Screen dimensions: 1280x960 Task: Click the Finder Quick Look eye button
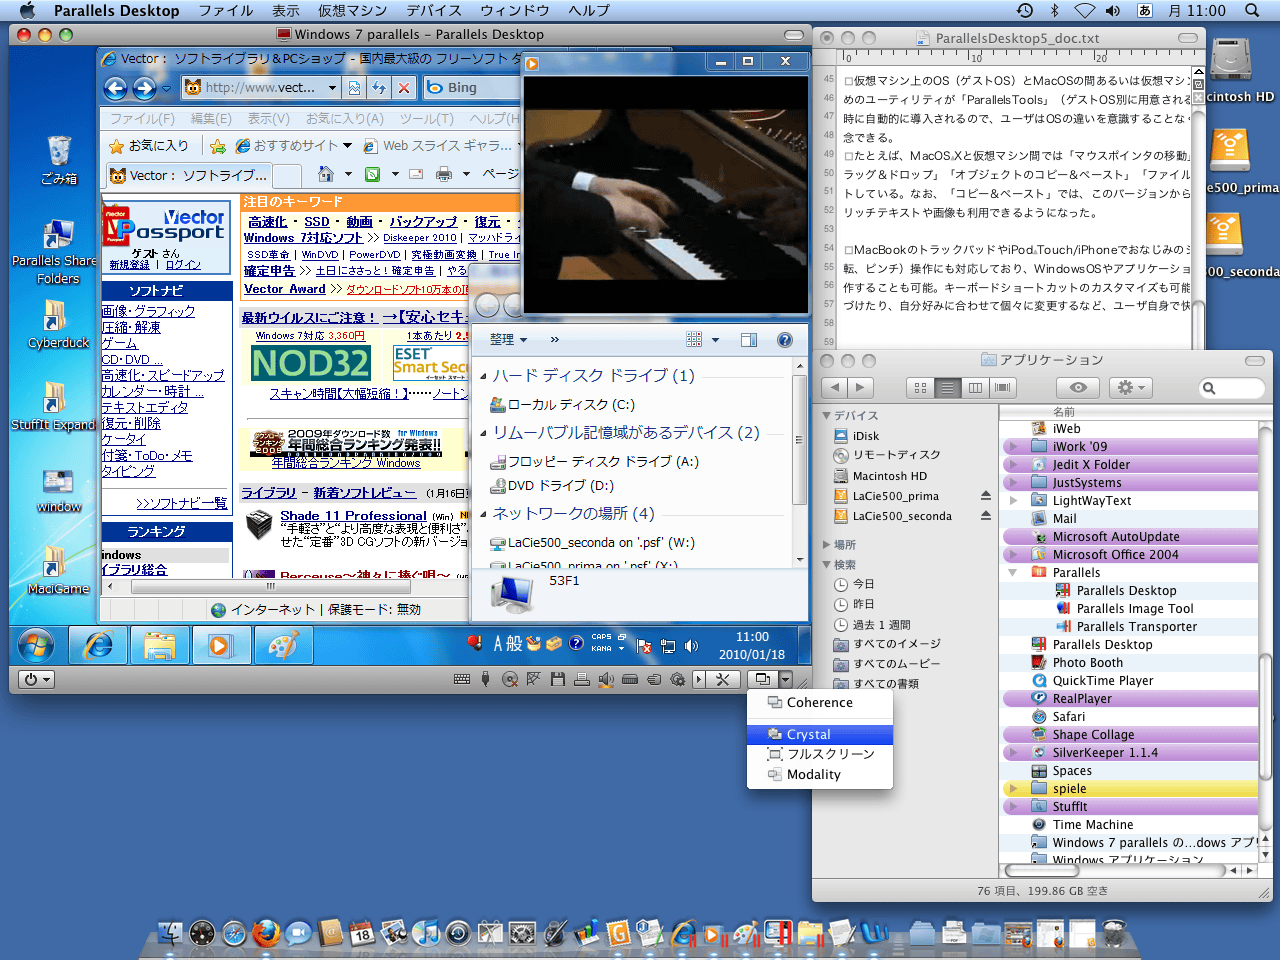point(1078,388)
